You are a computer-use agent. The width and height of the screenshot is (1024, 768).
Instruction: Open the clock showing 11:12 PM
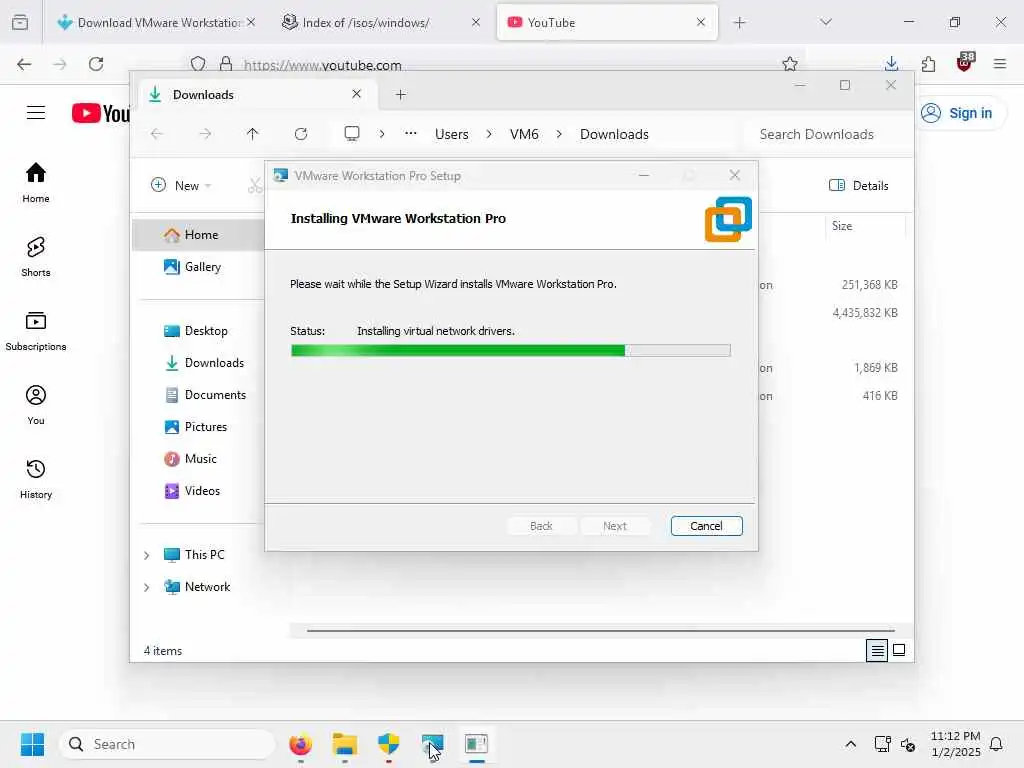(955, 744)
